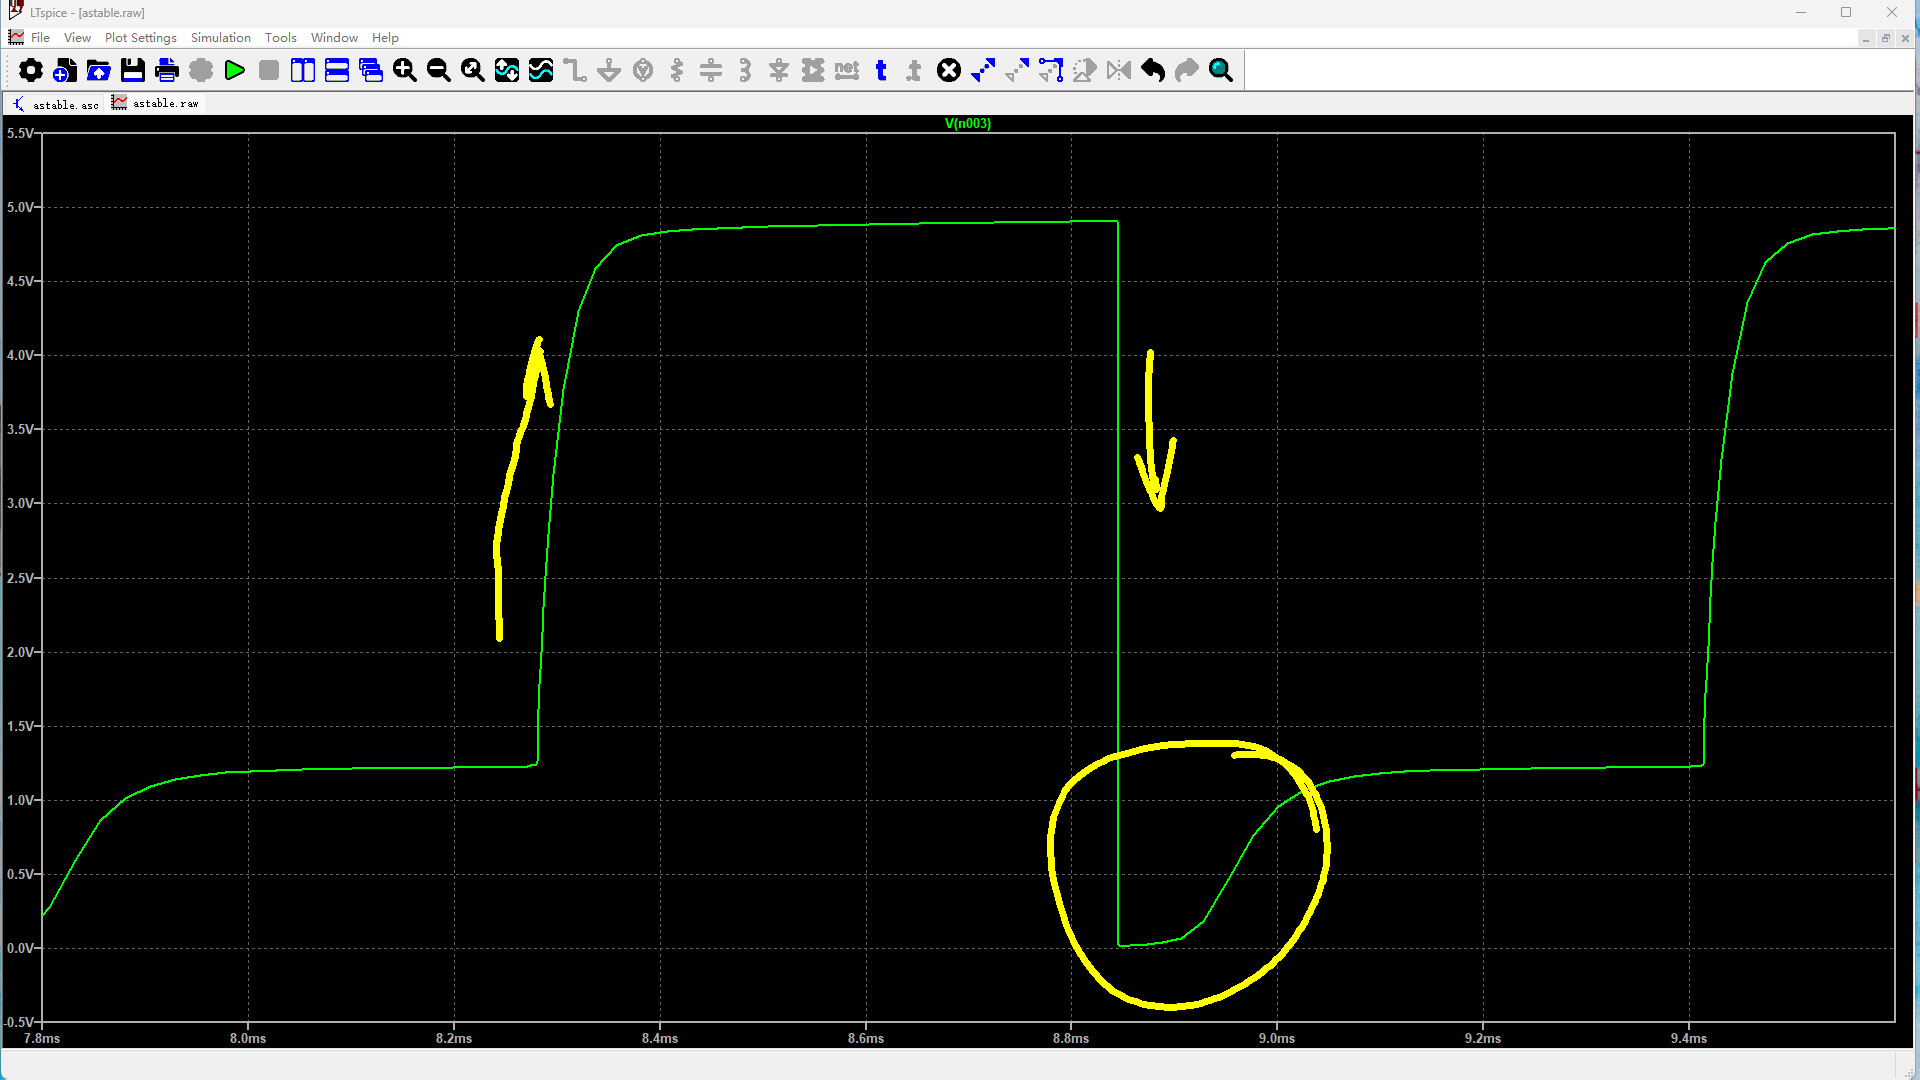
Task: Open the View menu
Action: pos(77,38)
